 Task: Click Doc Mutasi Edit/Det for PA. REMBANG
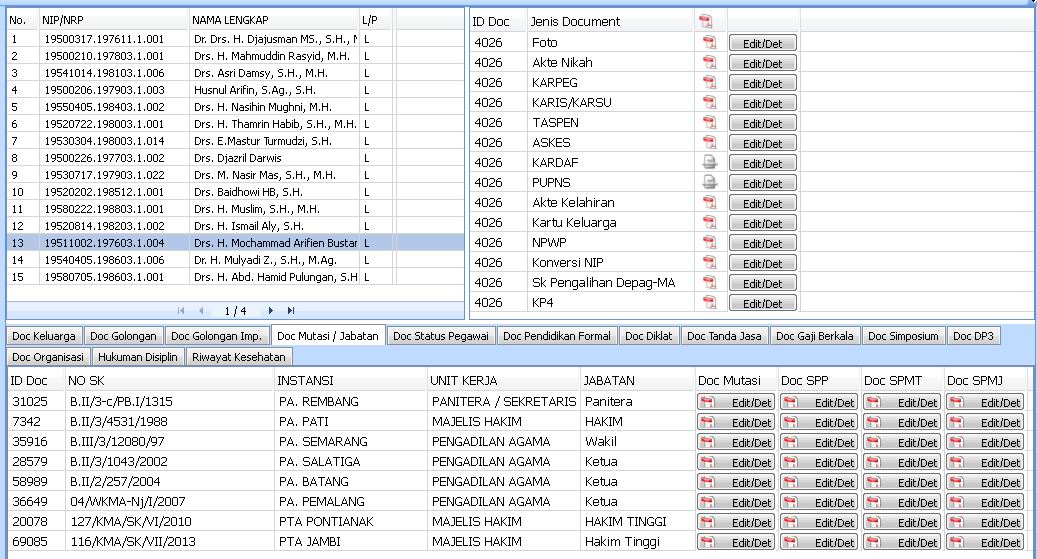[x=736, y=403]
